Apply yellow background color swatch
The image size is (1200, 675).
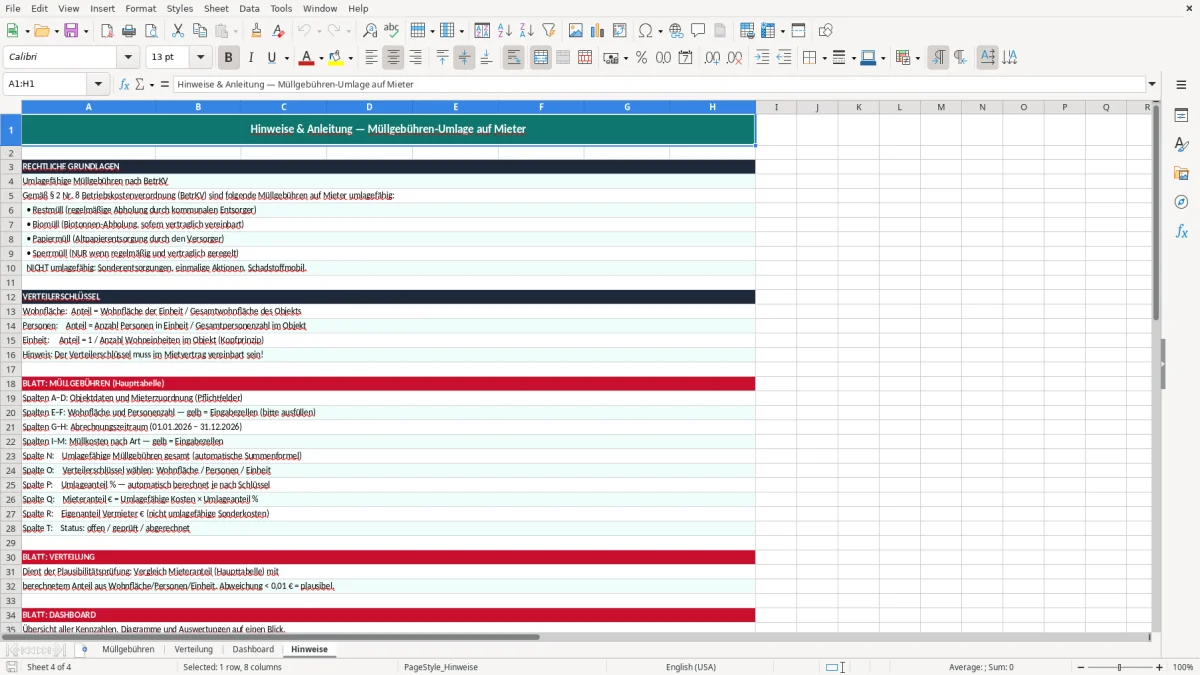point(336,58)
